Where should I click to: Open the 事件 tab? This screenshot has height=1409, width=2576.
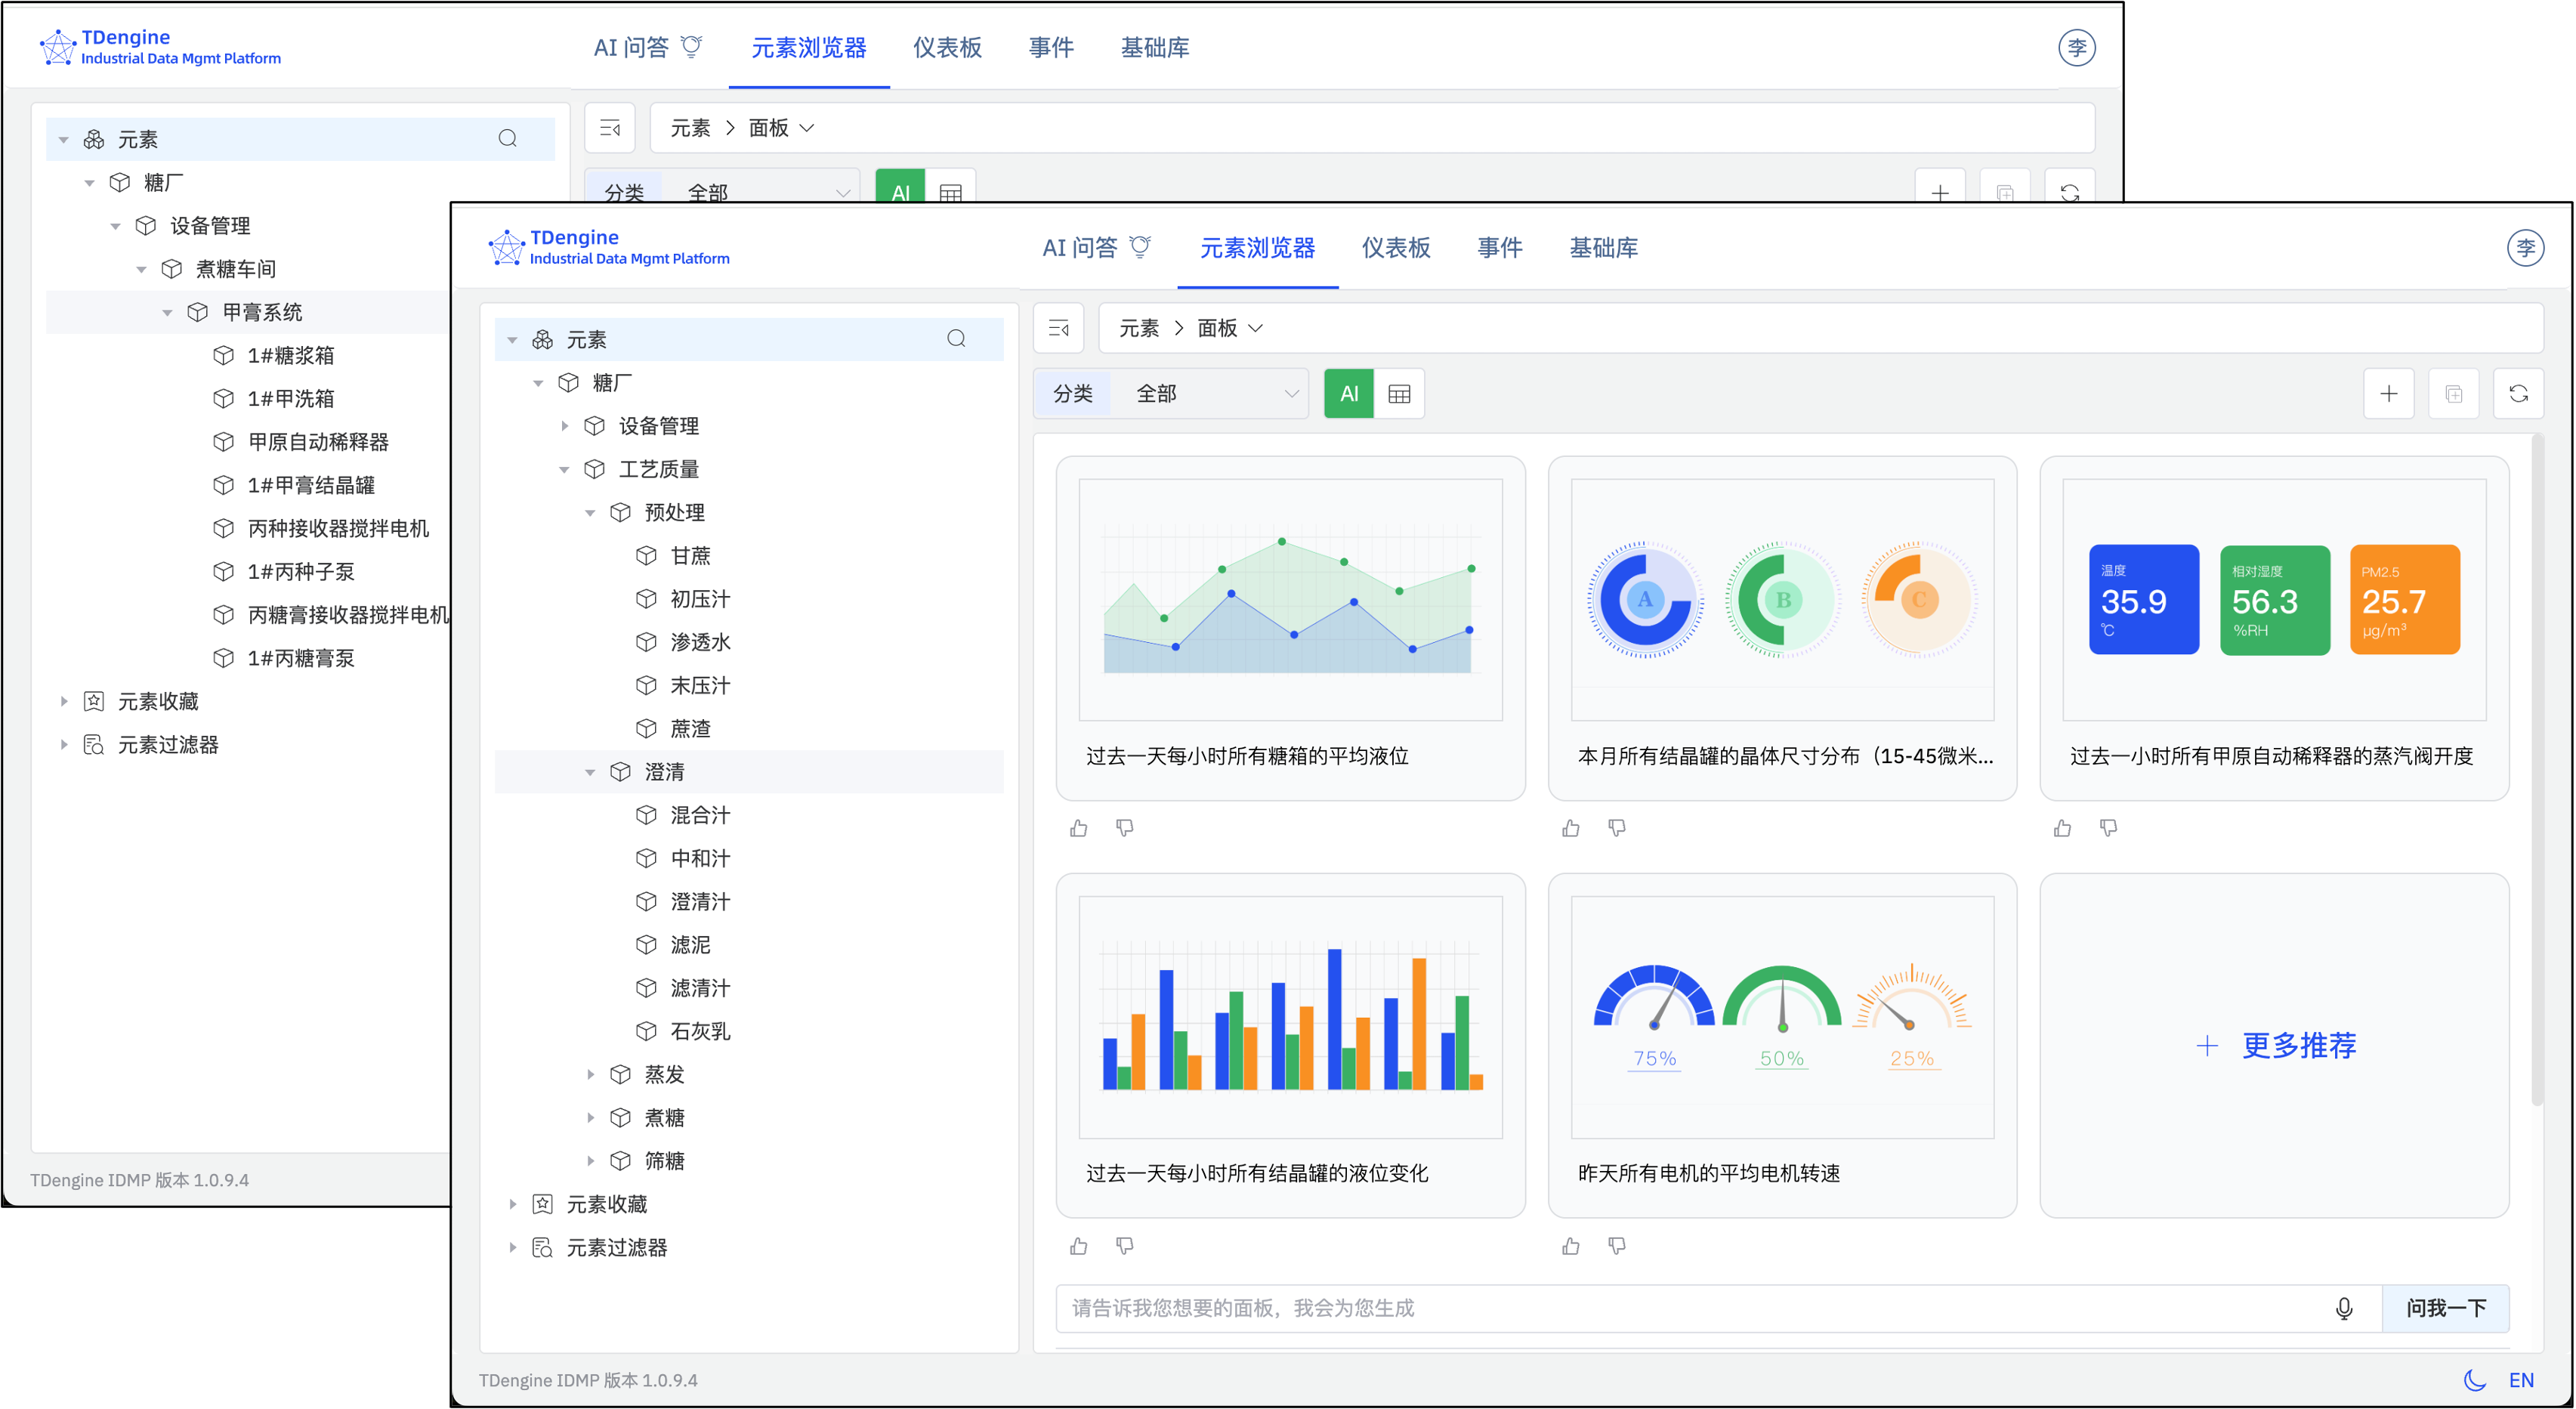1499,248
